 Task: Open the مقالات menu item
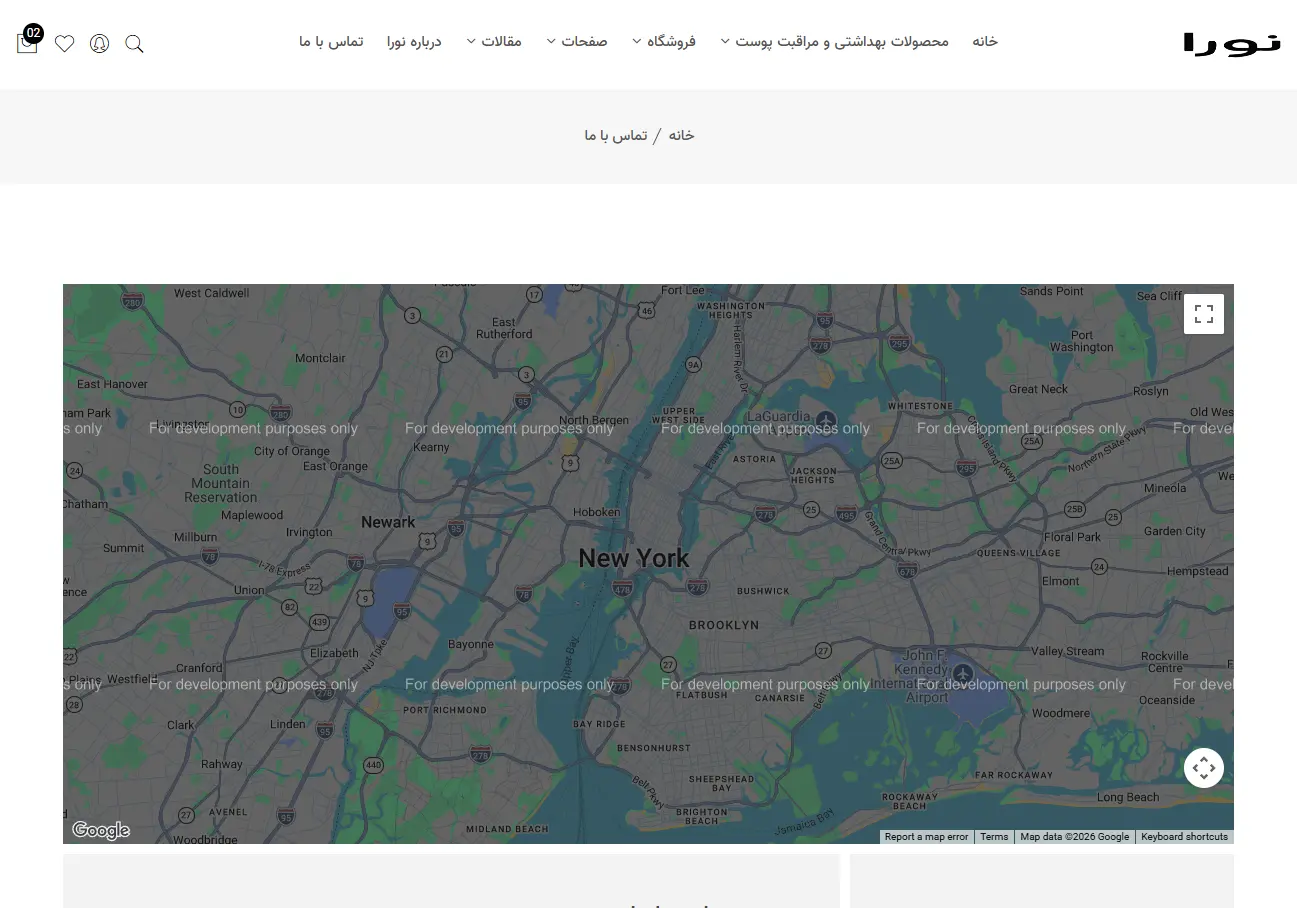(x=502, y=42)
